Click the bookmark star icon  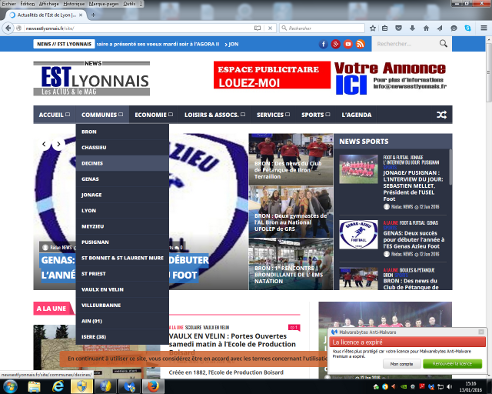pos(373,28)
